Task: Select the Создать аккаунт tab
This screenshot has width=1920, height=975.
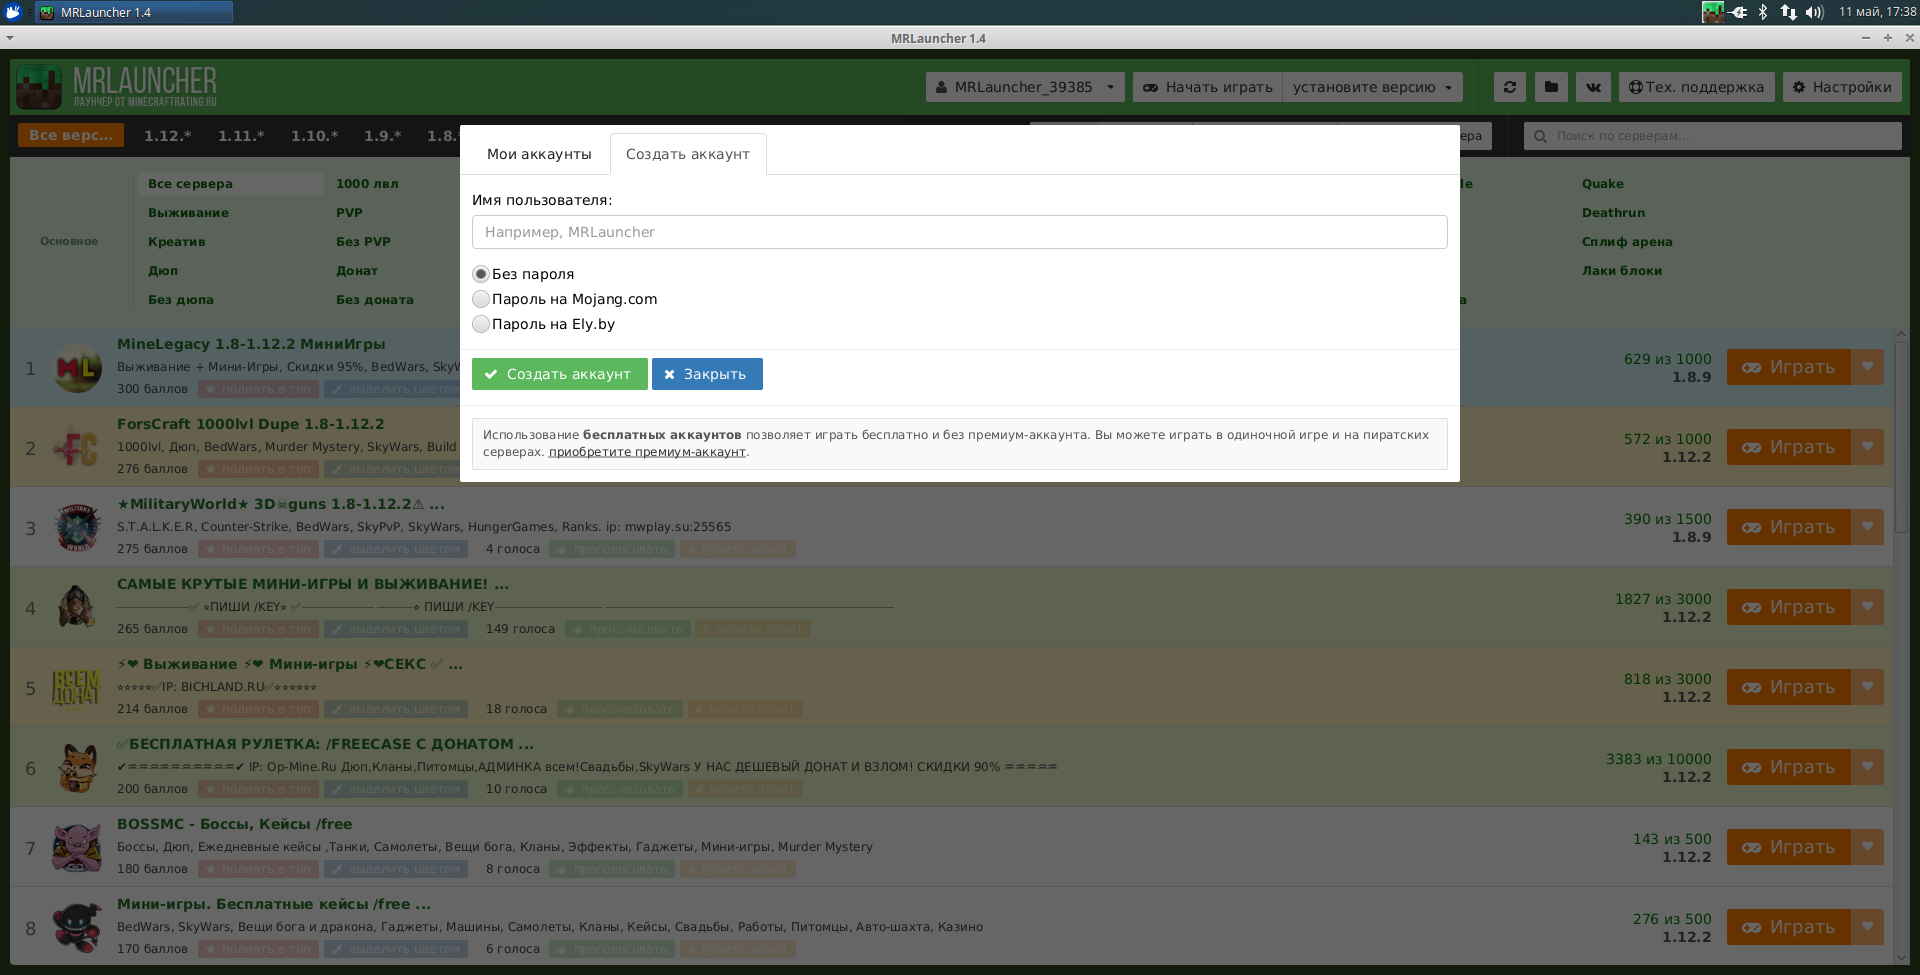Action: point(688,154)
